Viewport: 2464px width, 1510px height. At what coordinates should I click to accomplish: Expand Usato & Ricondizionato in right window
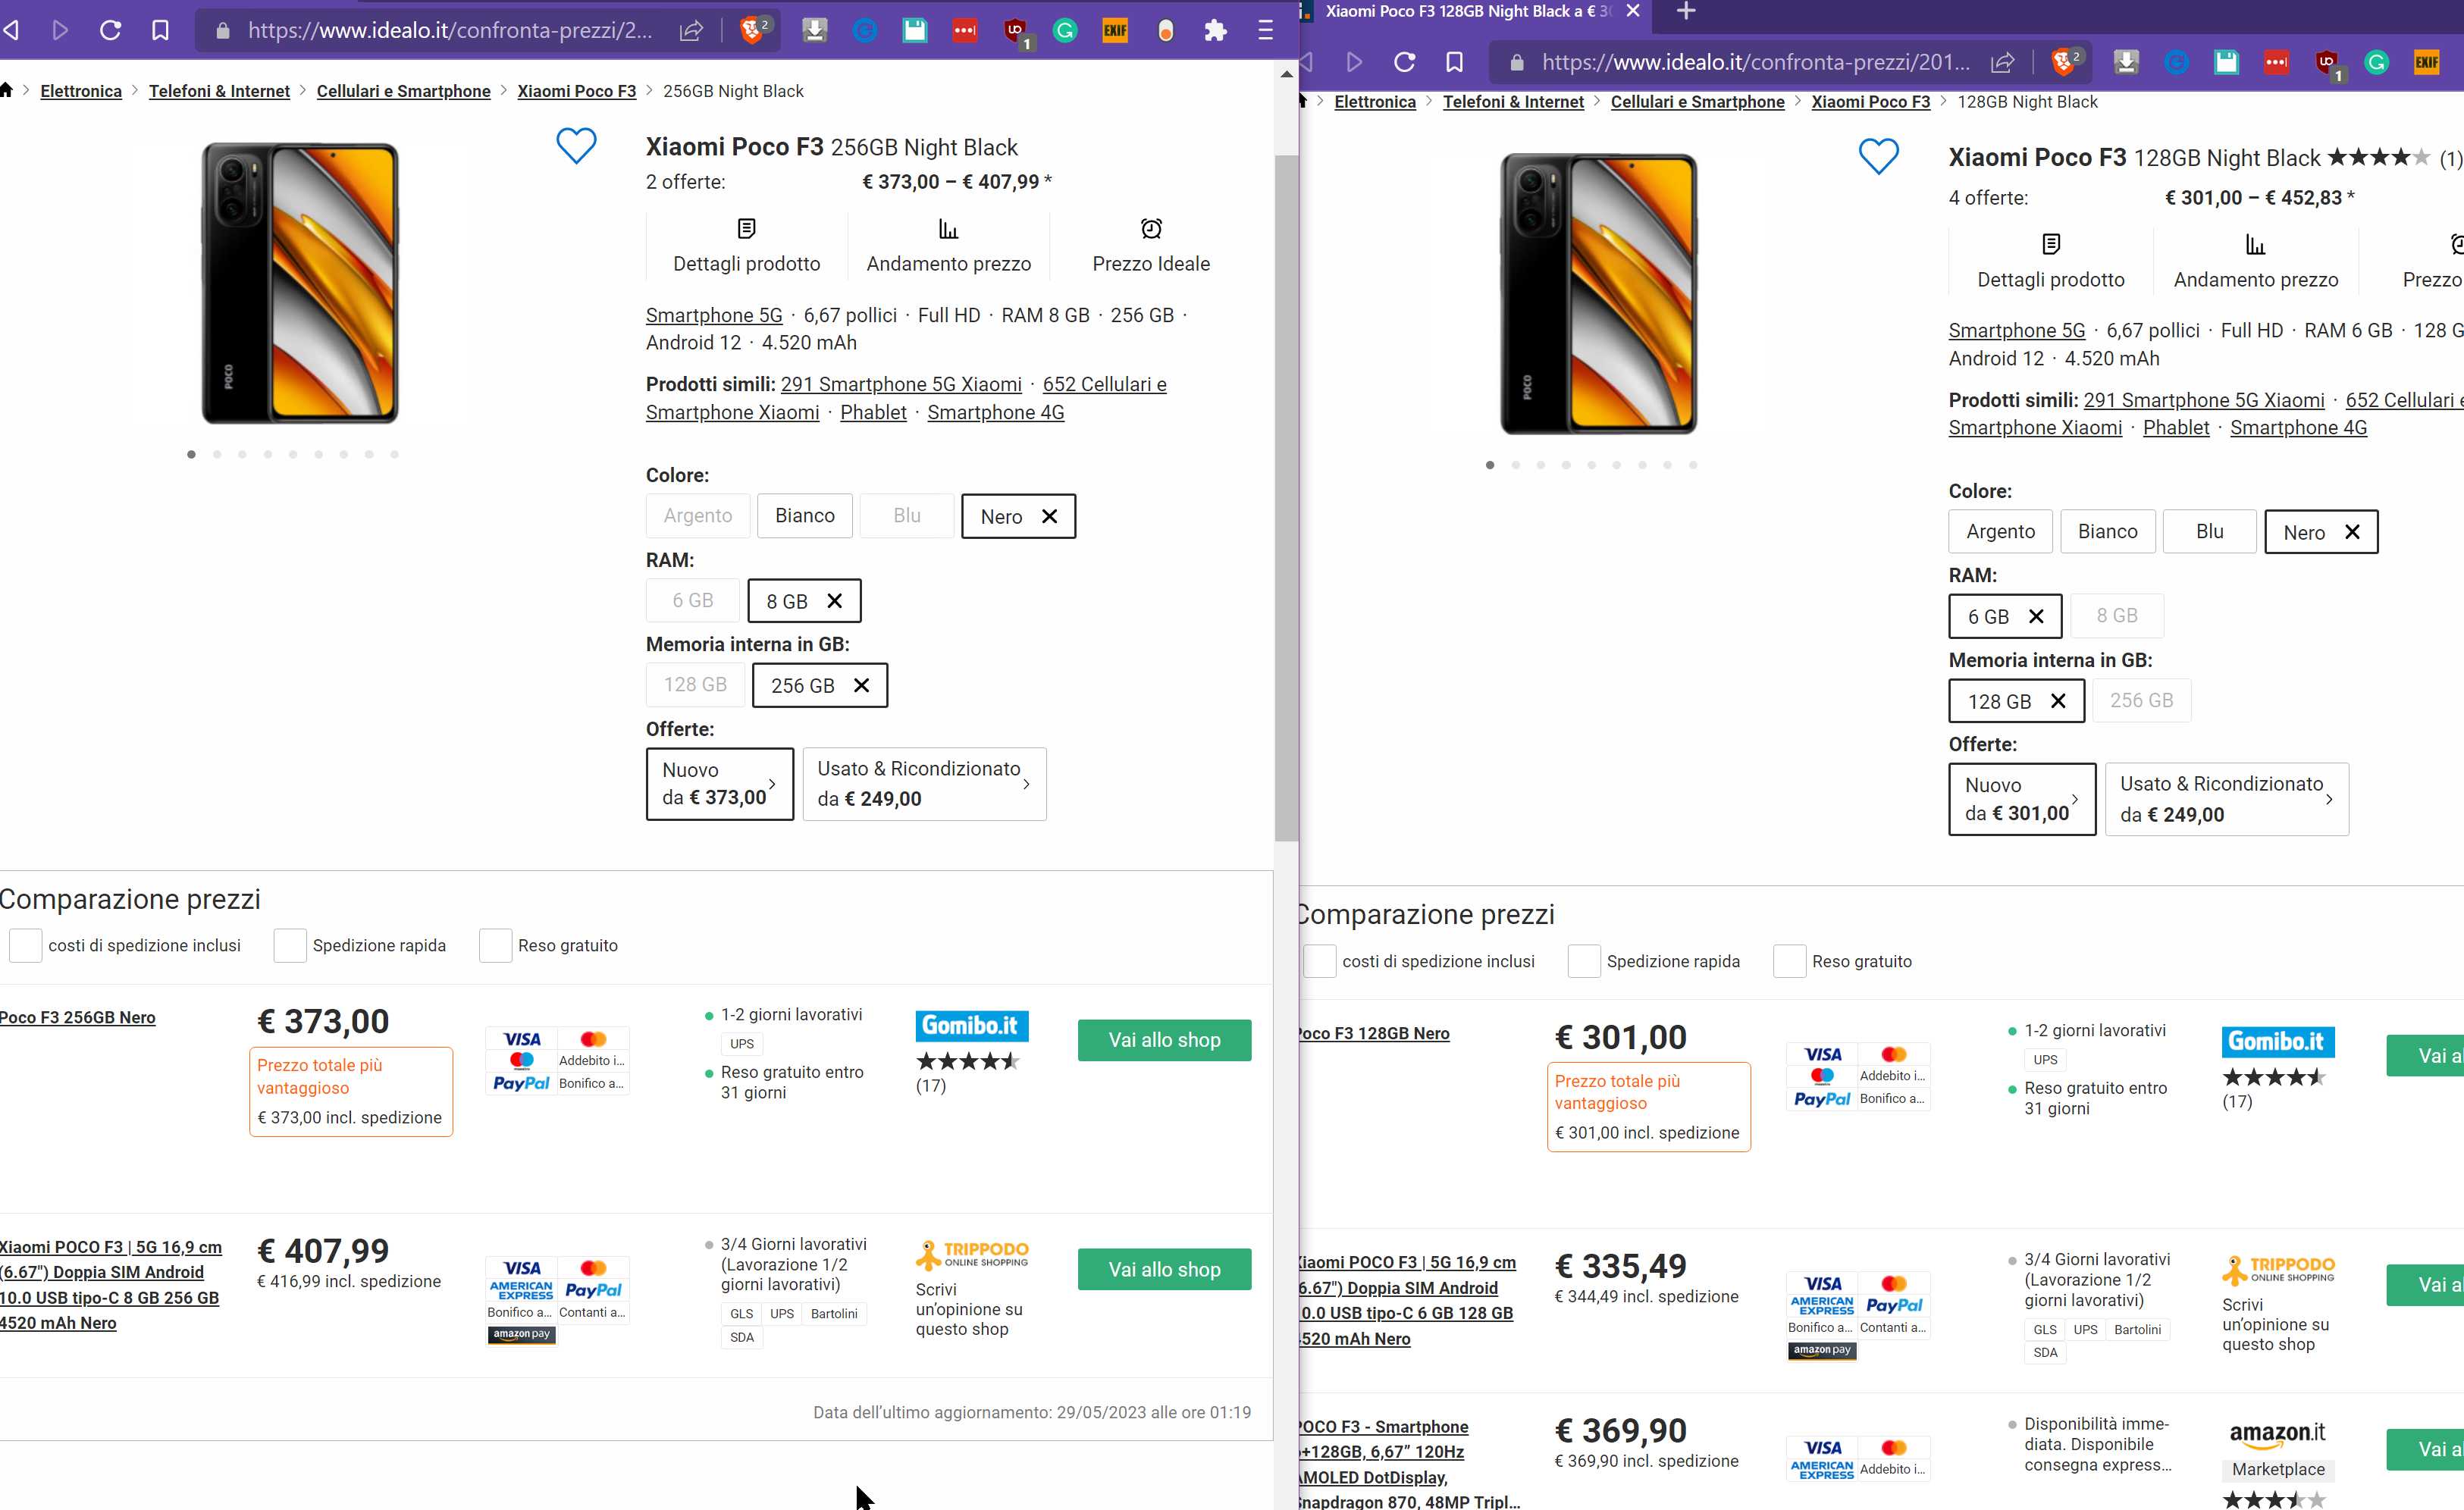tap(2226, 799)
